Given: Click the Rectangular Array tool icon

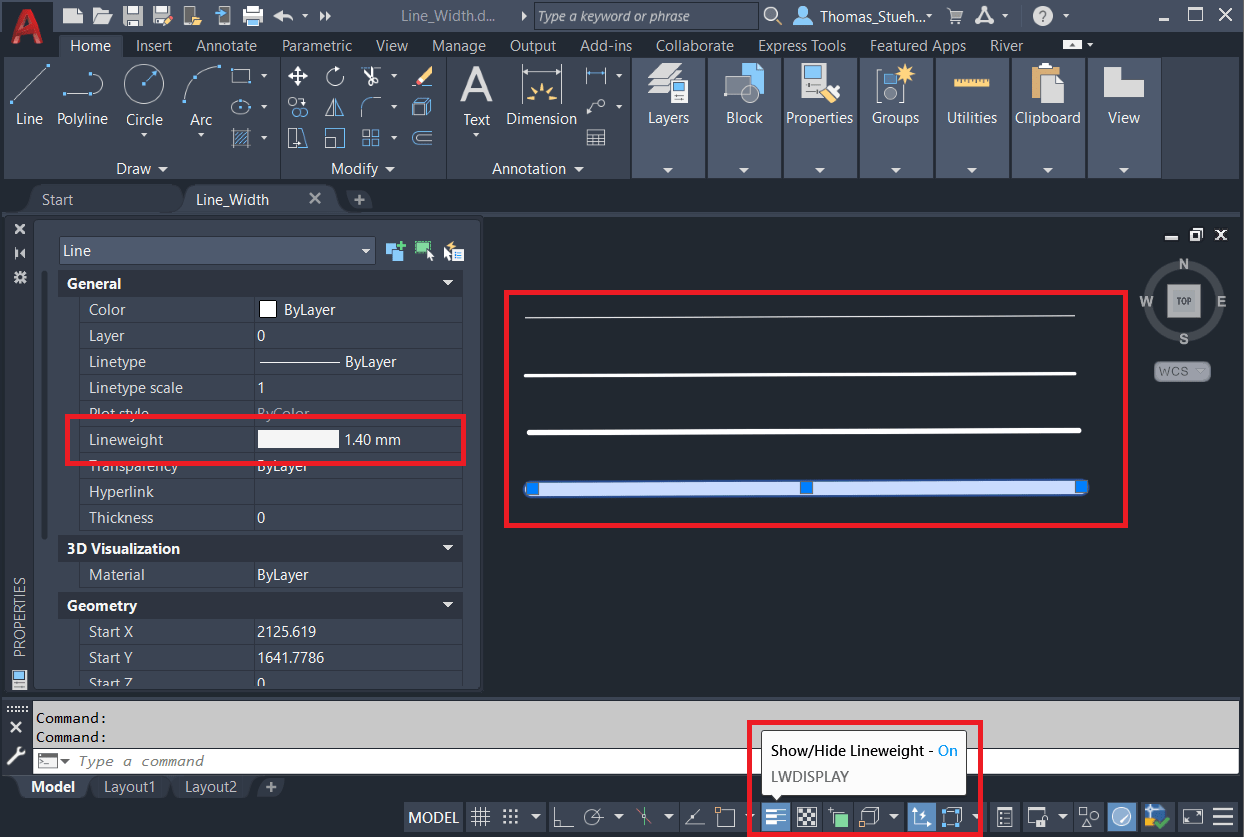Looking at the screenshot, I should (x=371, y=137).
